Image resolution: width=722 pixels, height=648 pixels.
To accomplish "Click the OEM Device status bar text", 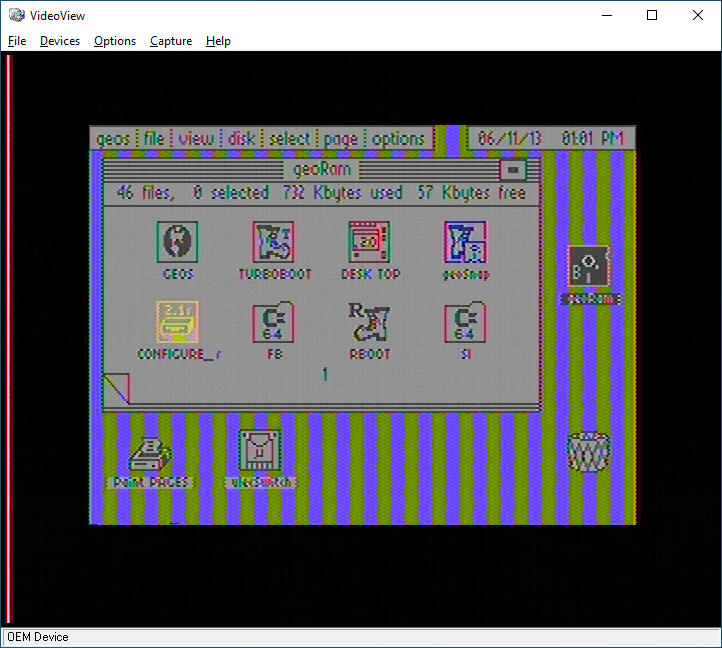I will coord(38,637).
